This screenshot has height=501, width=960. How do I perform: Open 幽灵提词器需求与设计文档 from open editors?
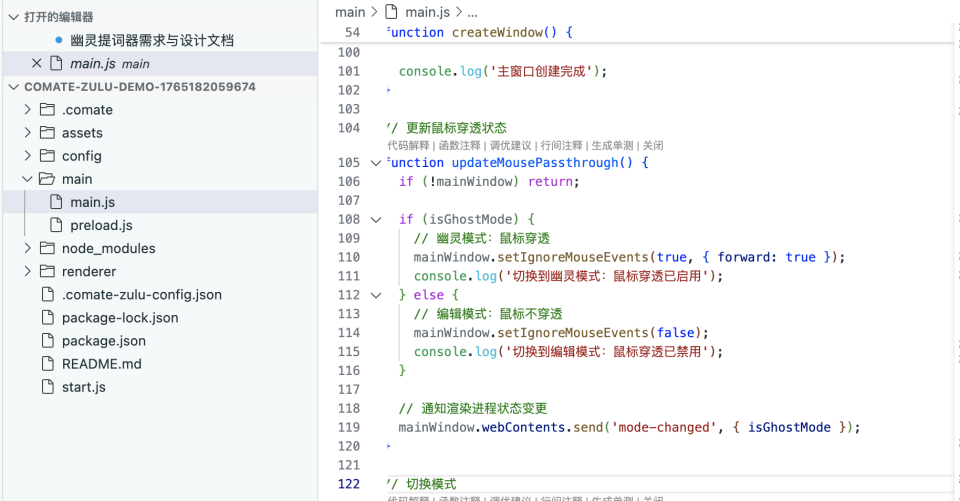tap(152, 40)
